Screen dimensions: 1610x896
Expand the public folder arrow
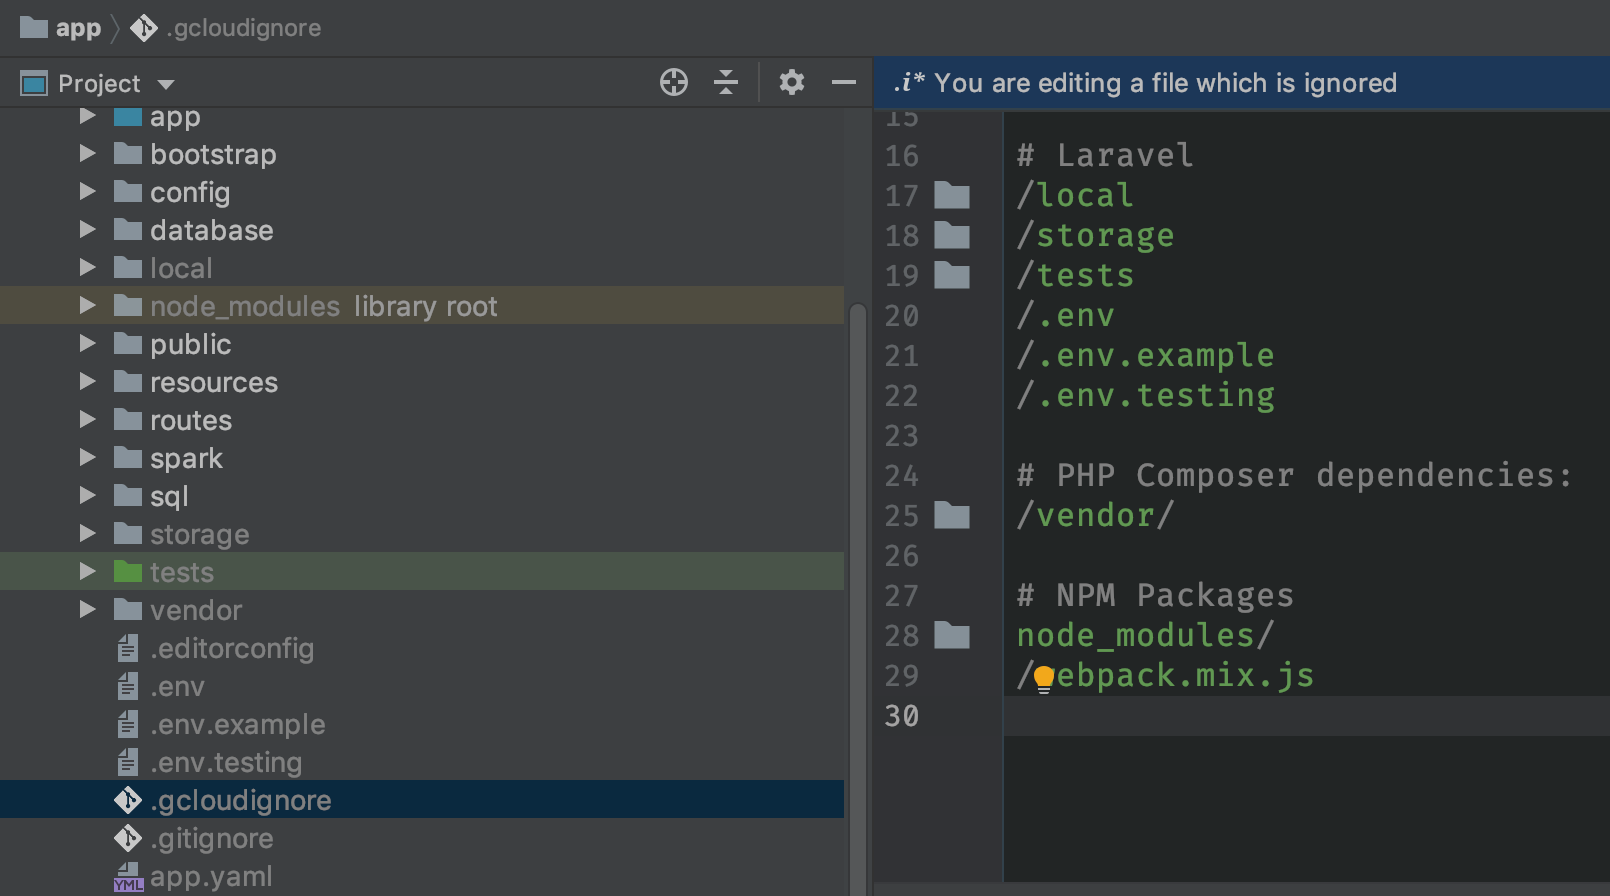click(88, 344)
